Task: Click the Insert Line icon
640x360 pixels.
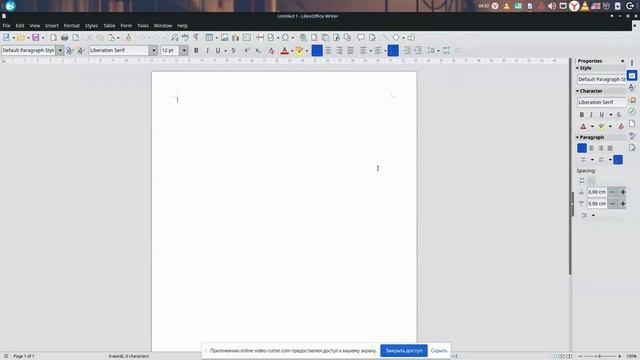Action: point(385,38)
